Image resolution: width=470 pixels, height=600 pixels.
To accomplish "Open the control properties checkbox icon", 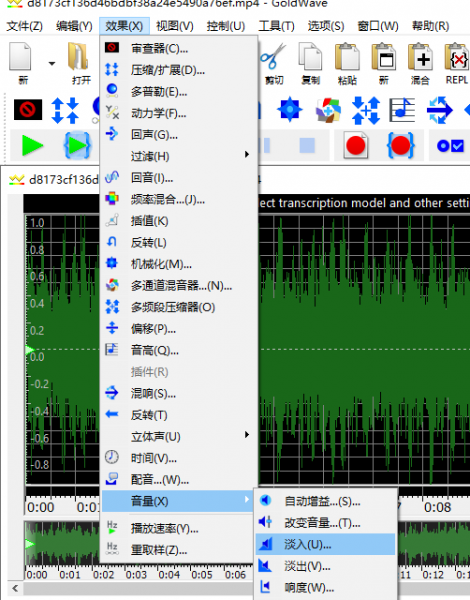I will point(450,146).
